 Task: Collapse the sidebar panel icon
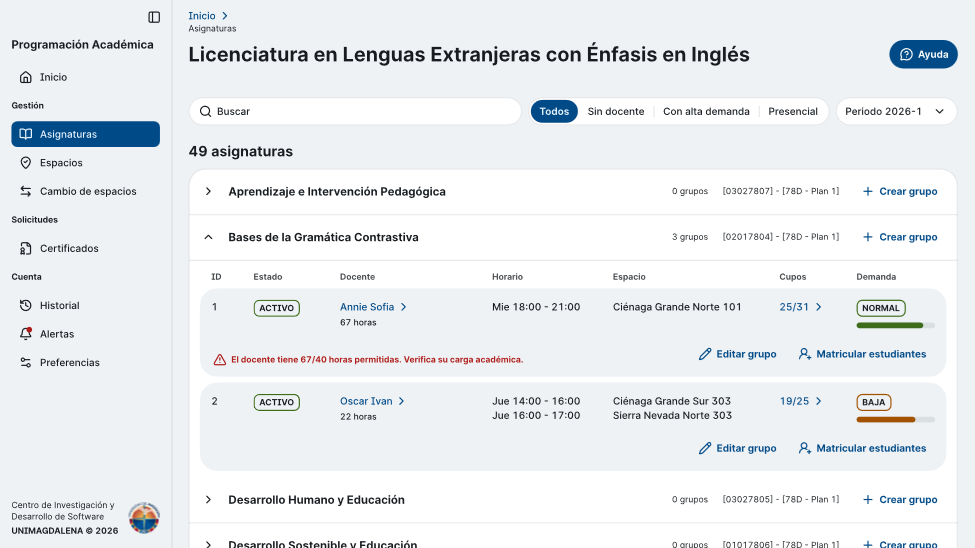(x=154, y=17)
